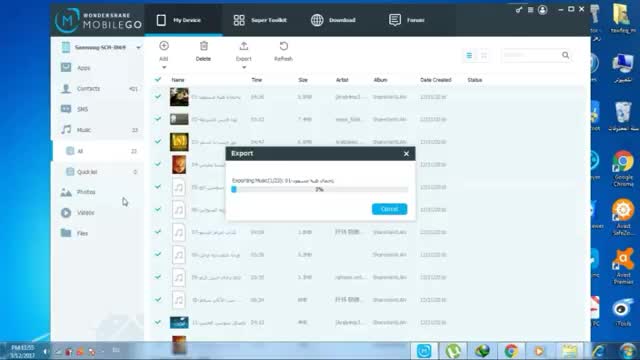Click Internet Explorer icon in taskbar
Viewport: 640px width, 360px height.
click(598, 351)
